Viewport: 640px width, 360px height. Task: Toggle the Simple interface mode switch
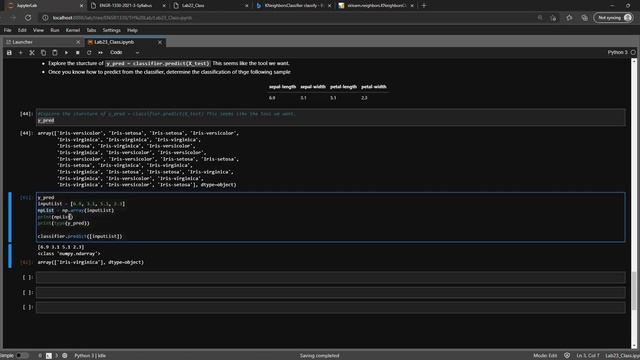point(22,356)
